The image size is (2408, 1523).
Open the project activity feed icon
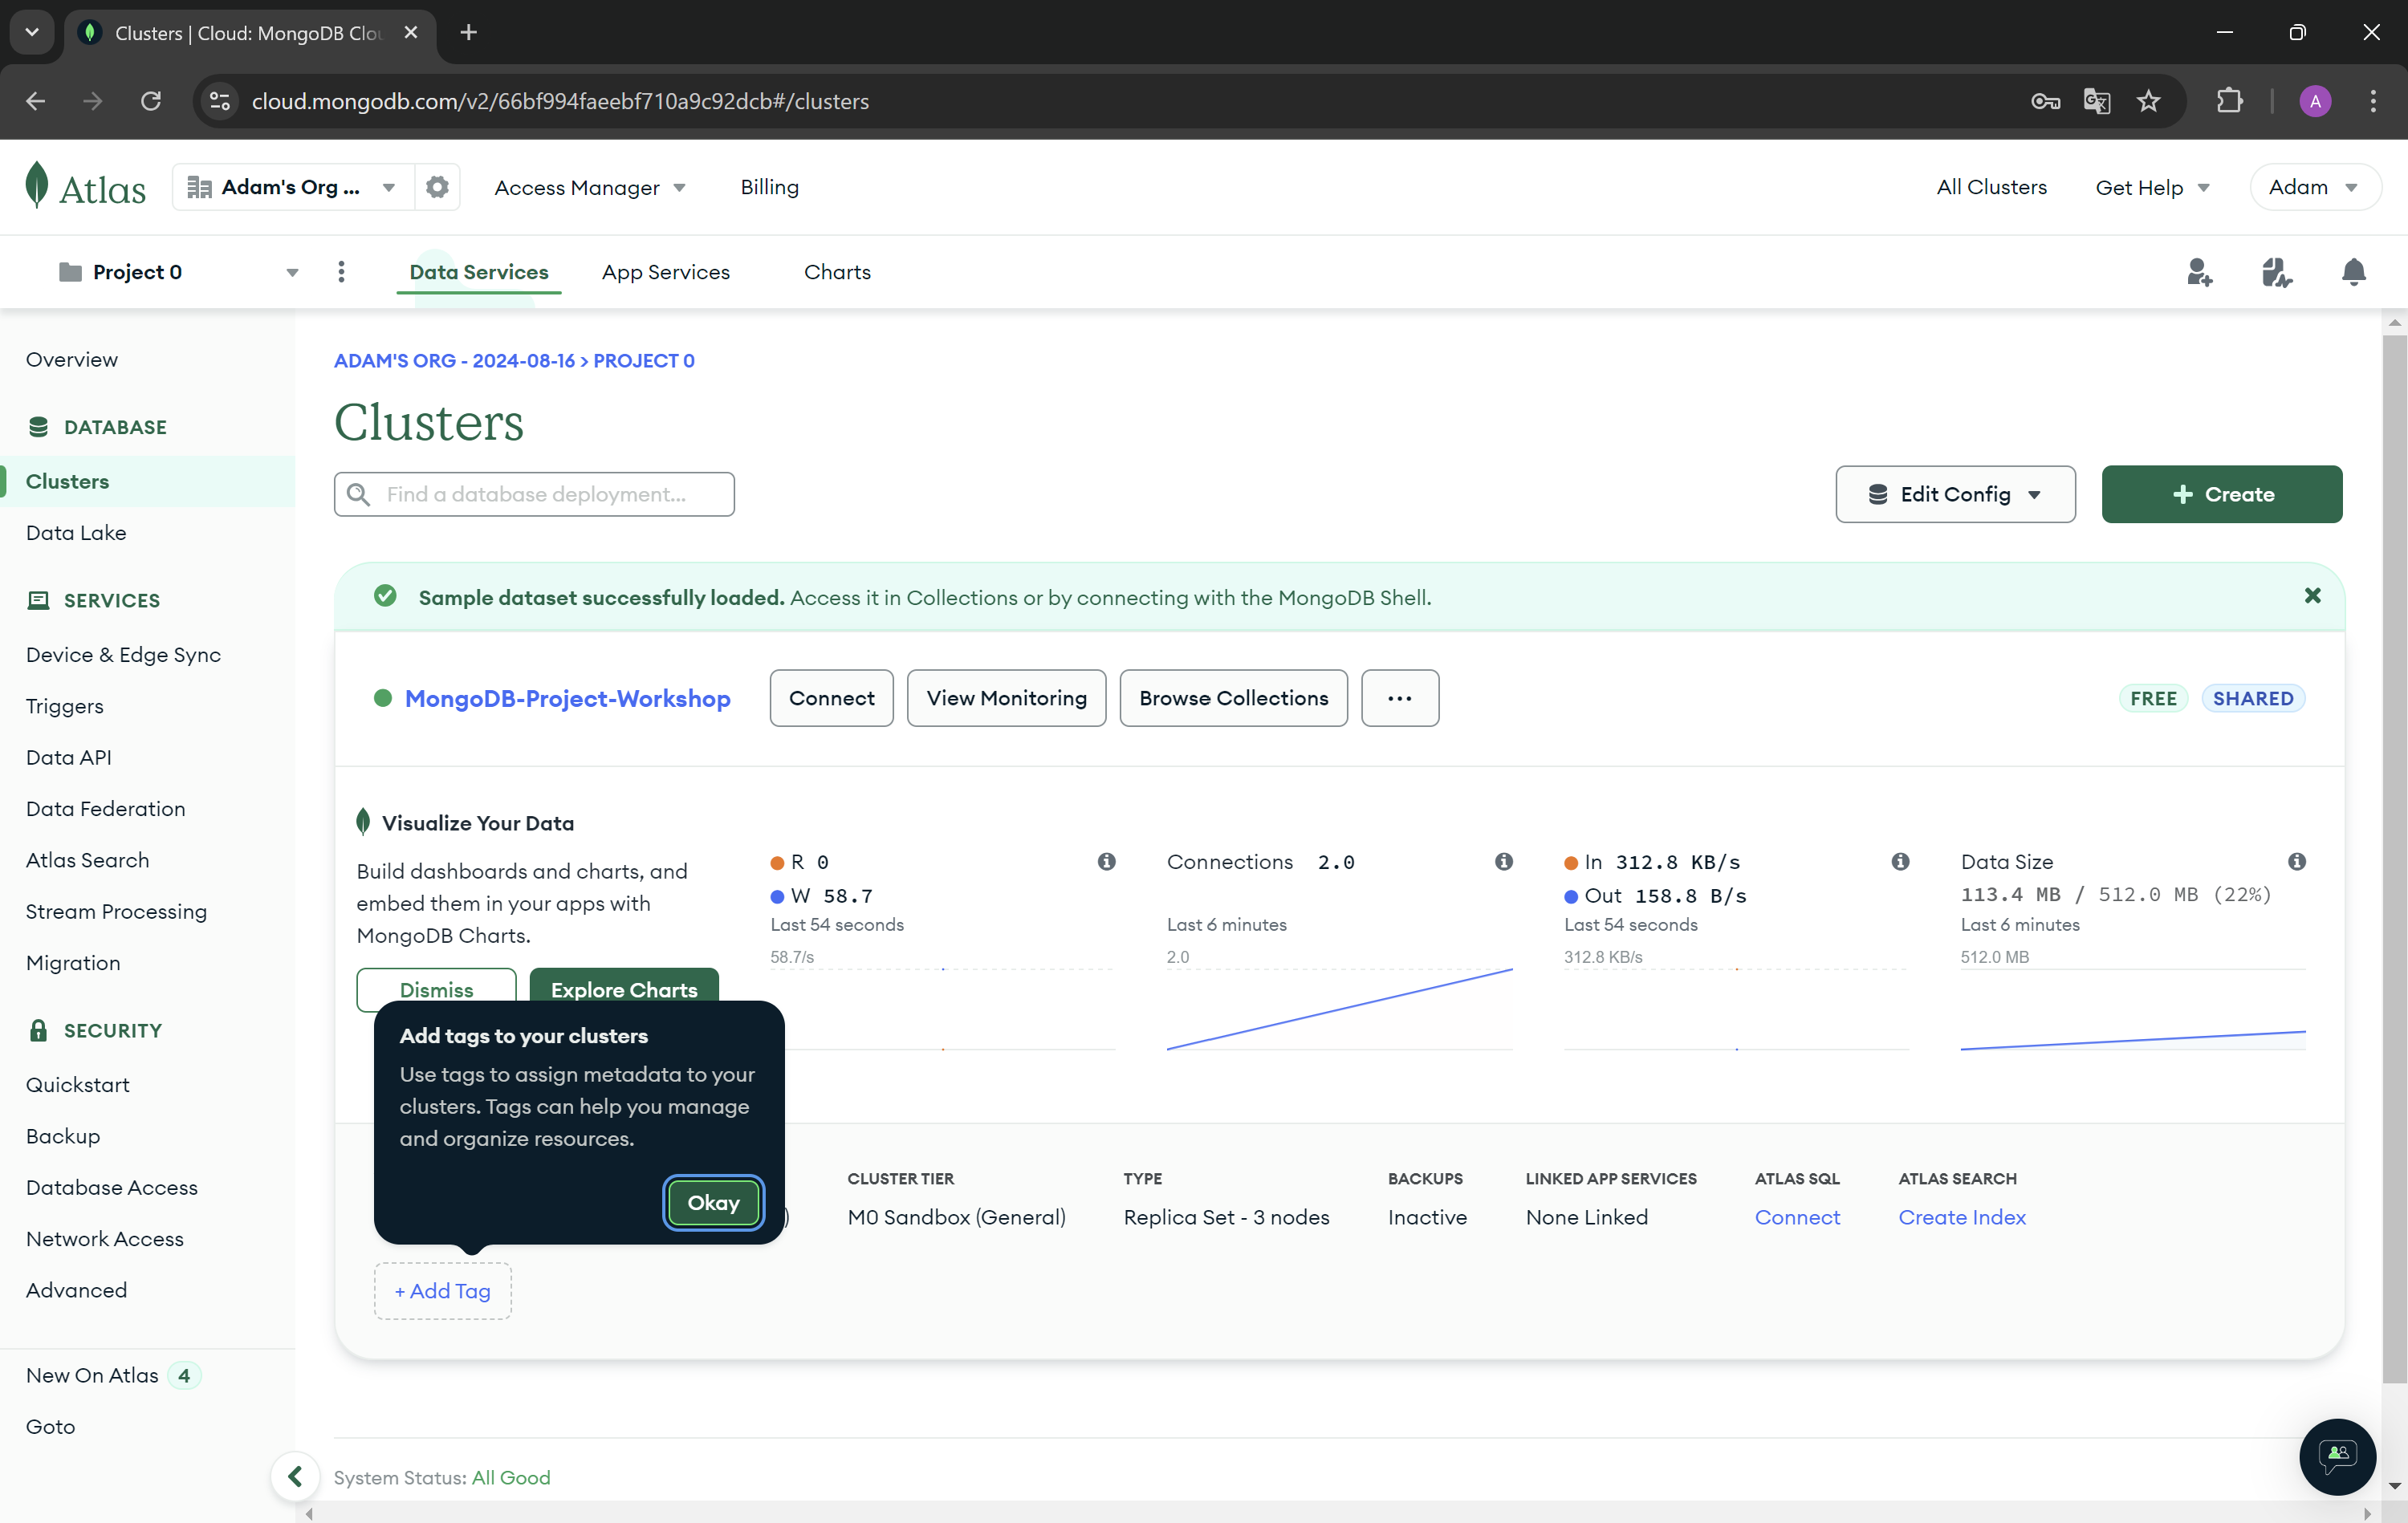click(x=2276, y=272)
